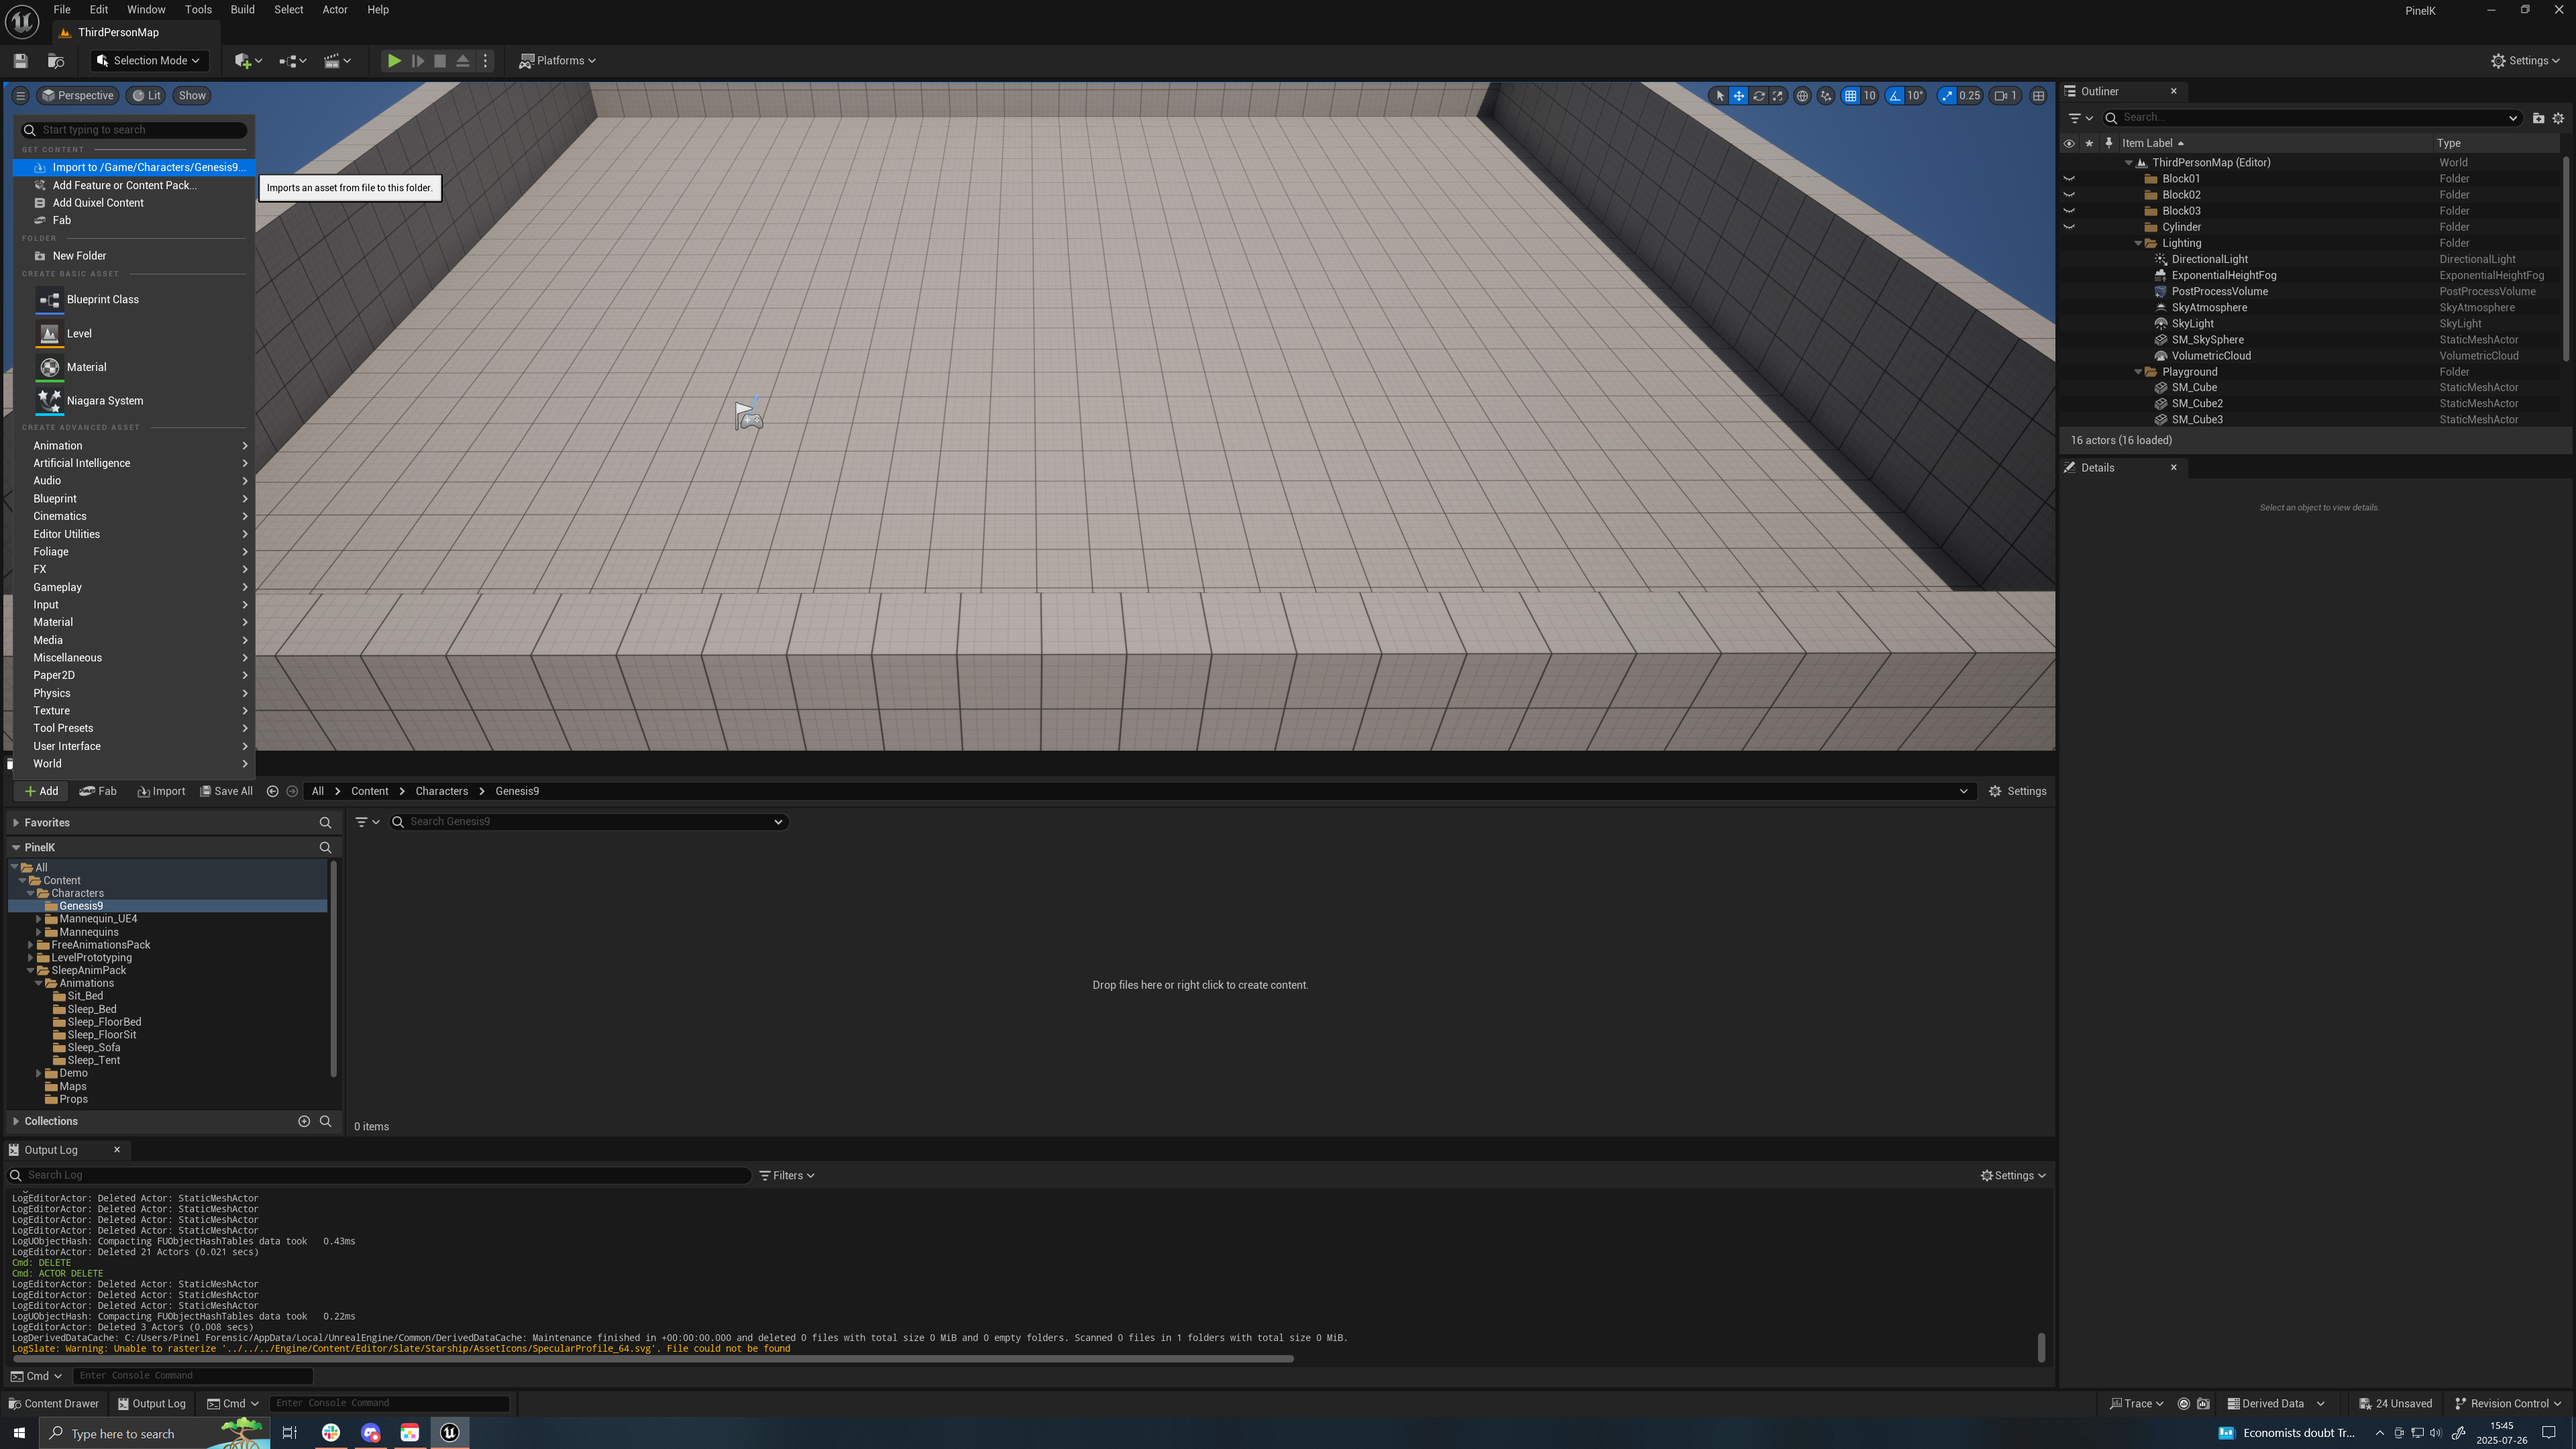2576x1449 pixels.
Task: Click the add collection plus icon
Action: click(x=304, y=1121)
